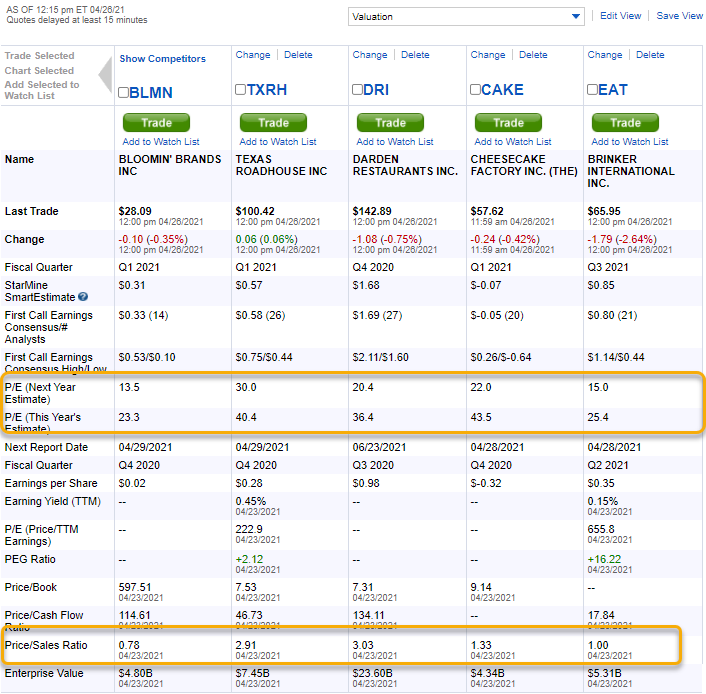Open BLMN ticker symbol link
The width and height of the screenshot is (706, 694).
(x=151, y=92)
